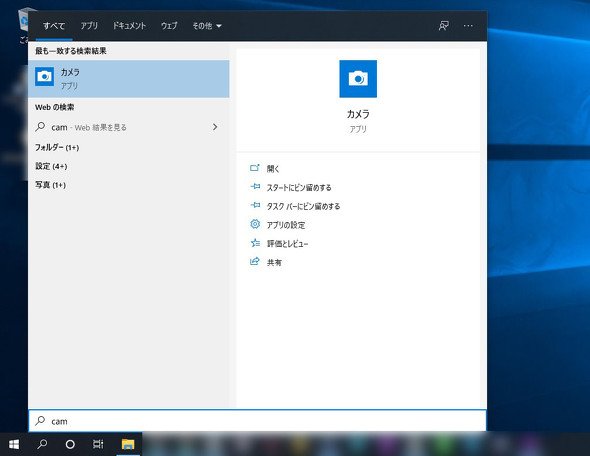
Task: Select タスク バーにピン留めする option
Action: 303,206
